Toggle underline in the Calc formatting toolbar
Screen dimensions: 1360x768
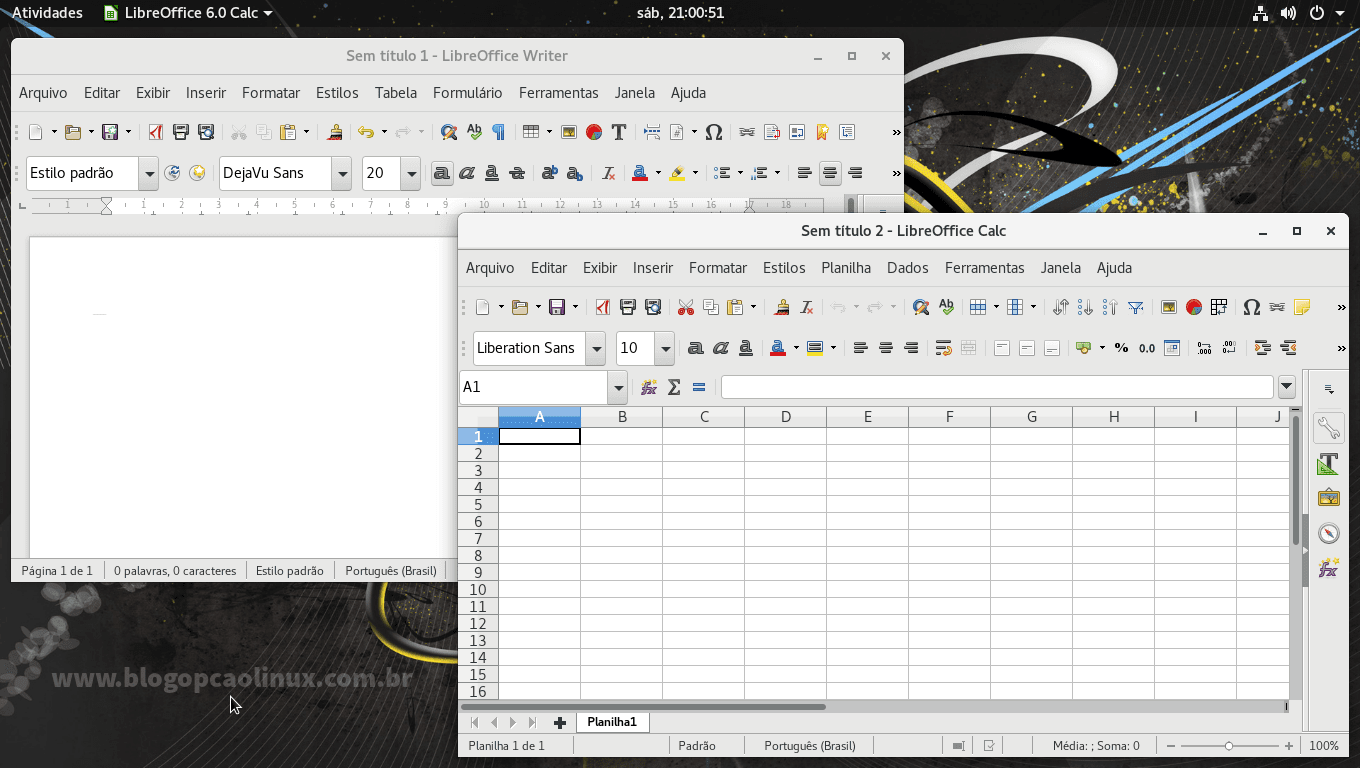click(x=746, y=348)
